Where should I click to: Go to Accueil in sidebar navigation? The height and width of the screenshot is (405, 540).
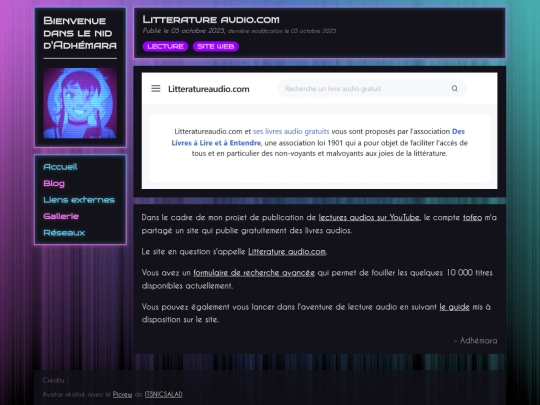pos(60,167)
